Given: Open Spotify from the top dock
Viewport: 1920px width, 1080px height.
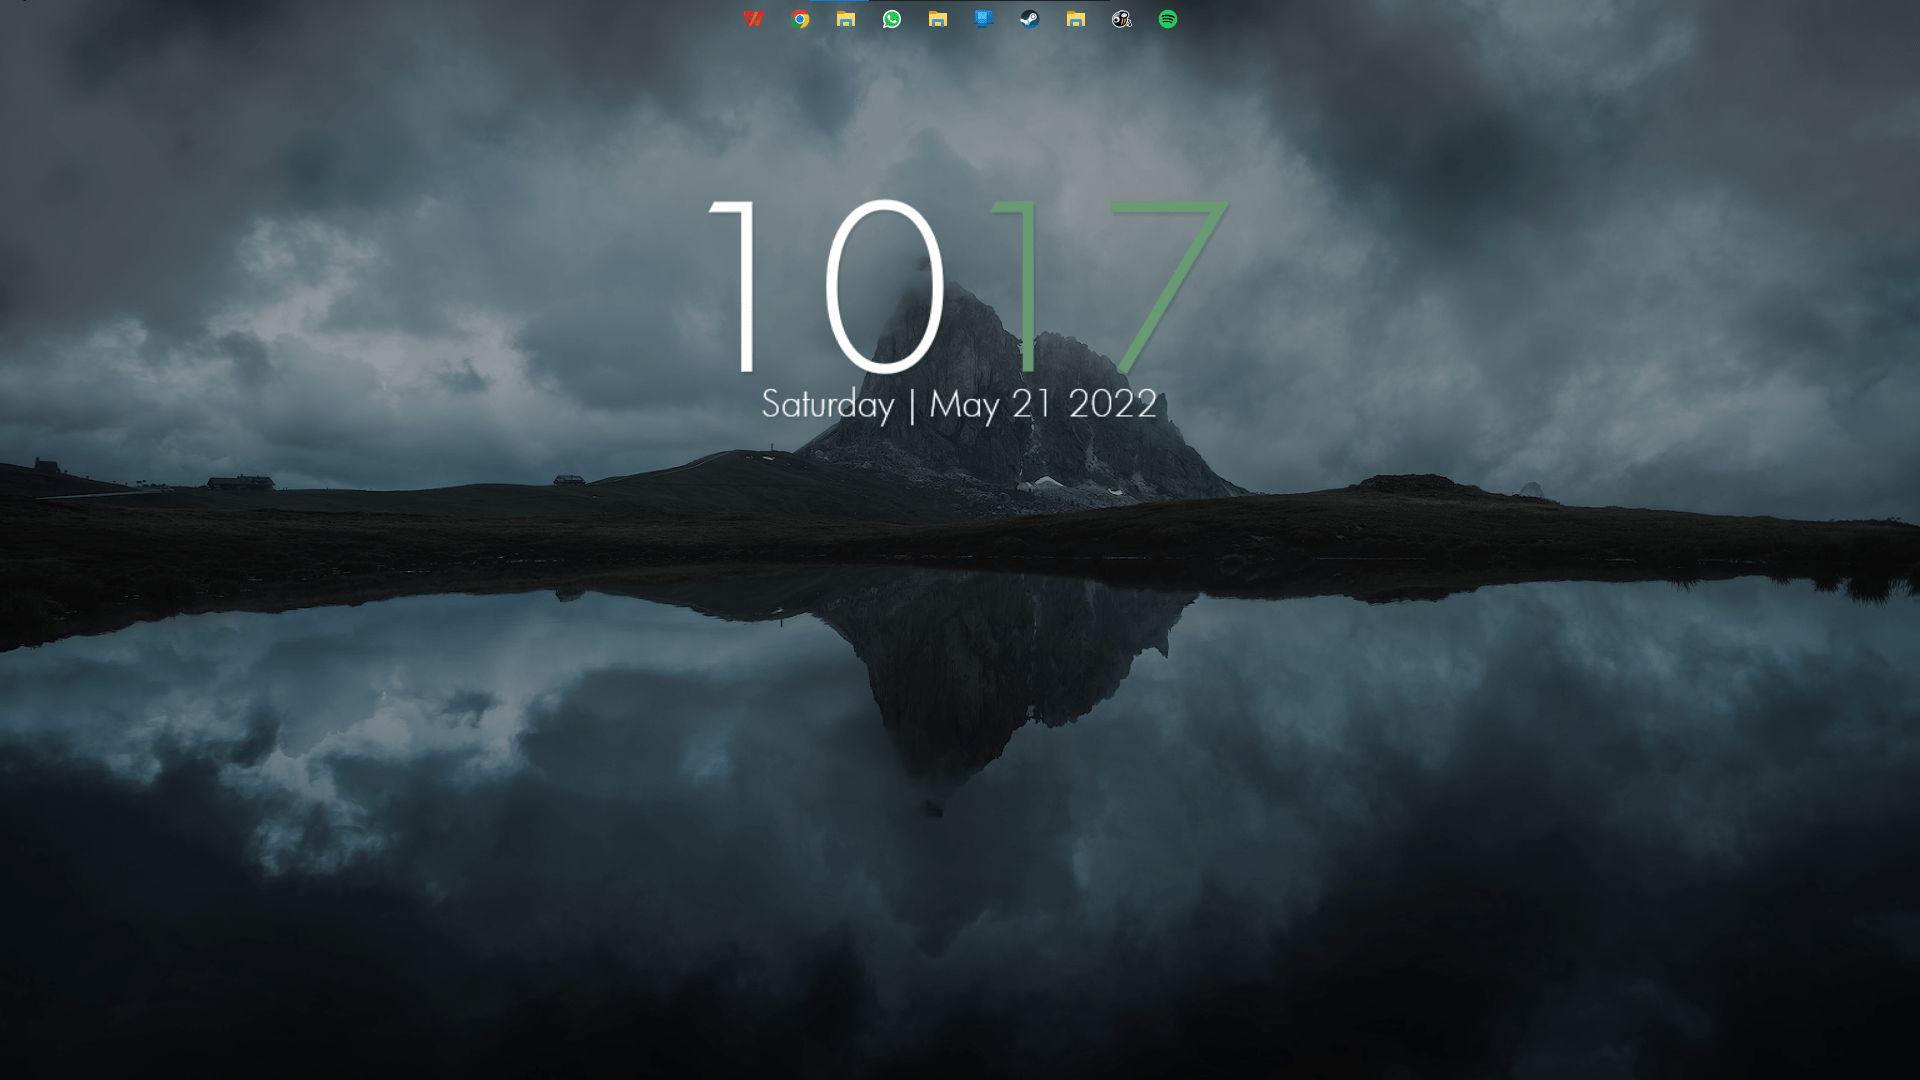Looking at the screenshot, I should coord(1168,19).
